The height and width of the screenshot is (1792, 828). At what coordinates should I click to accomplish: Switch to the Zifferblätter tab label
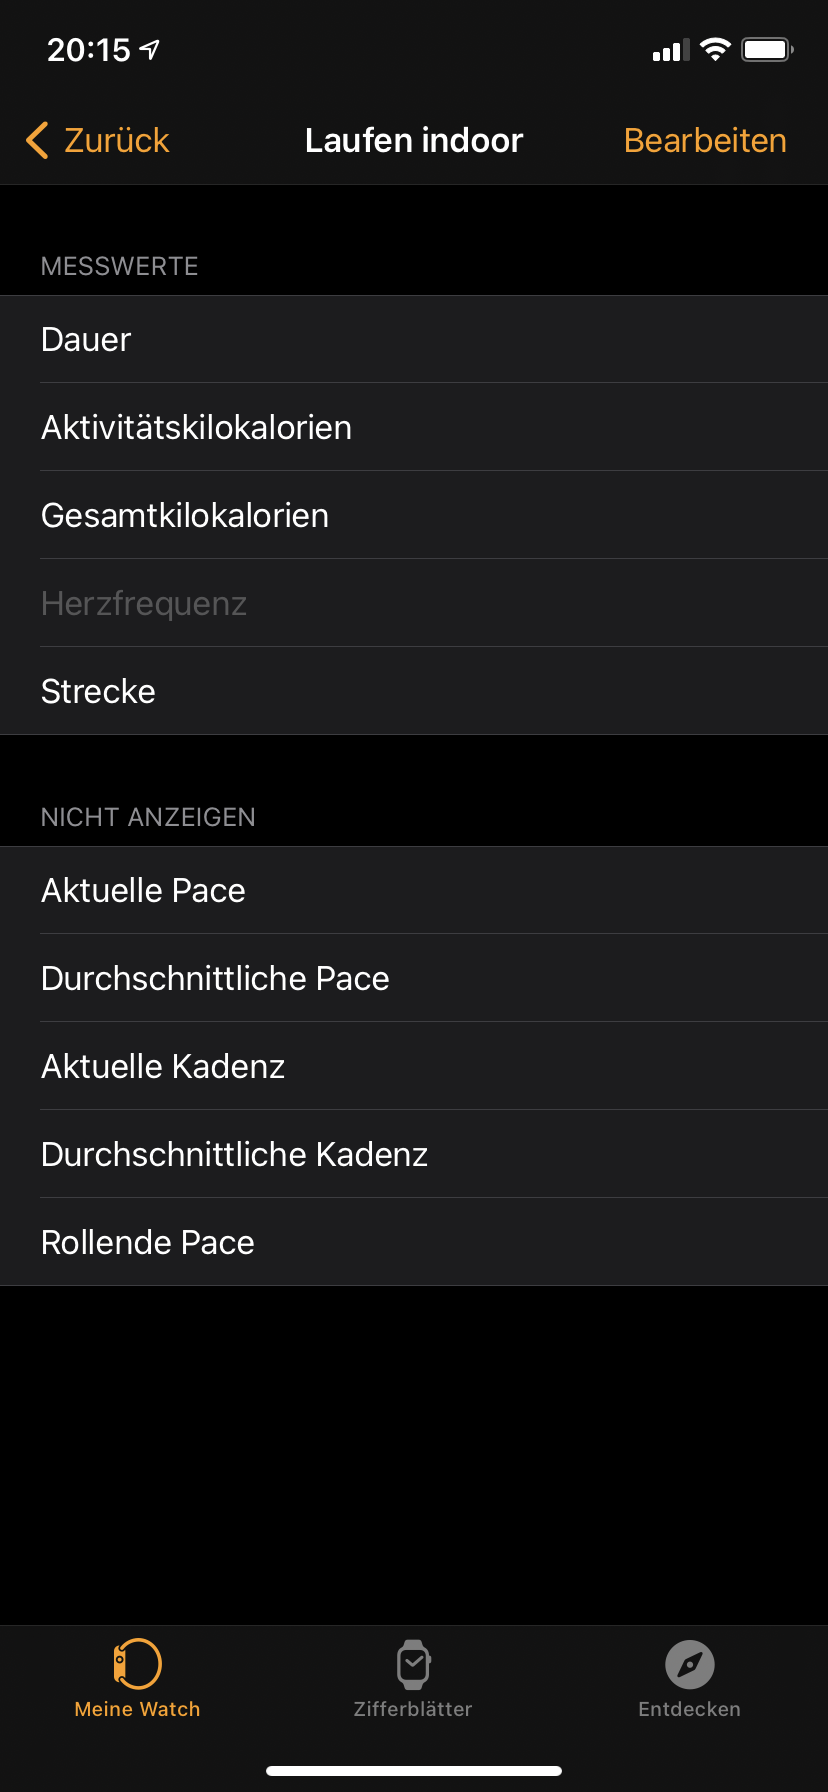pyautogui.click(x=413, y=1709)
